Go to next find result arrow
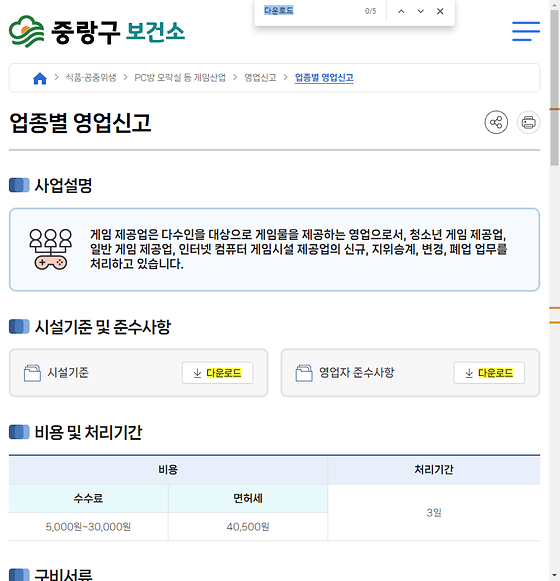This screenshot has width=560, height=581. [421, 11]
